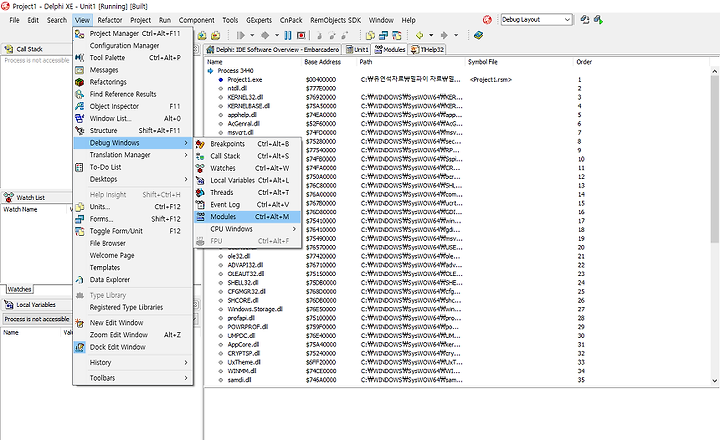Open Breakpoints in Debug Windows submenu
Viewport: 720px width, 440px height.
(x=248, y=144)
